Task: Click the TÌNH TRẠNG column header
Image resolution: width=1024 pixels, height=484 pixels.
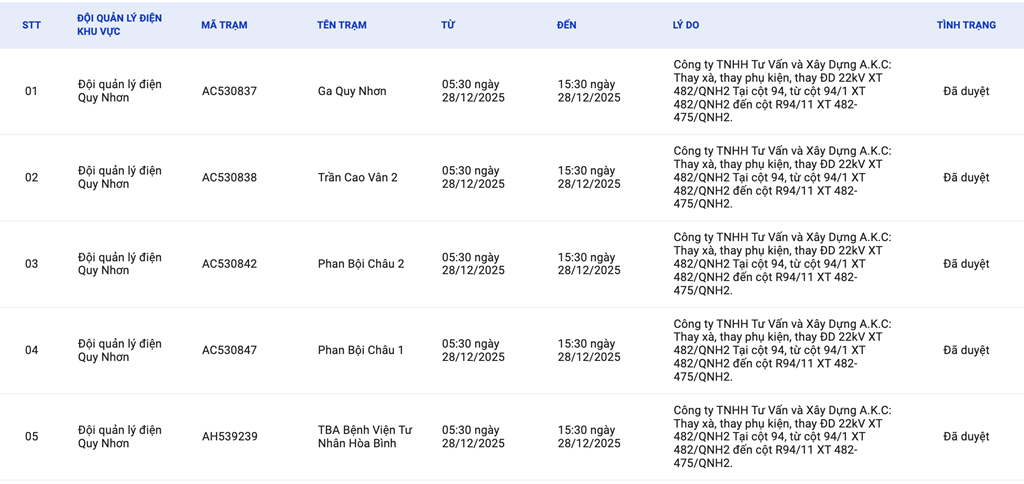Action: [x=966, y=25]
